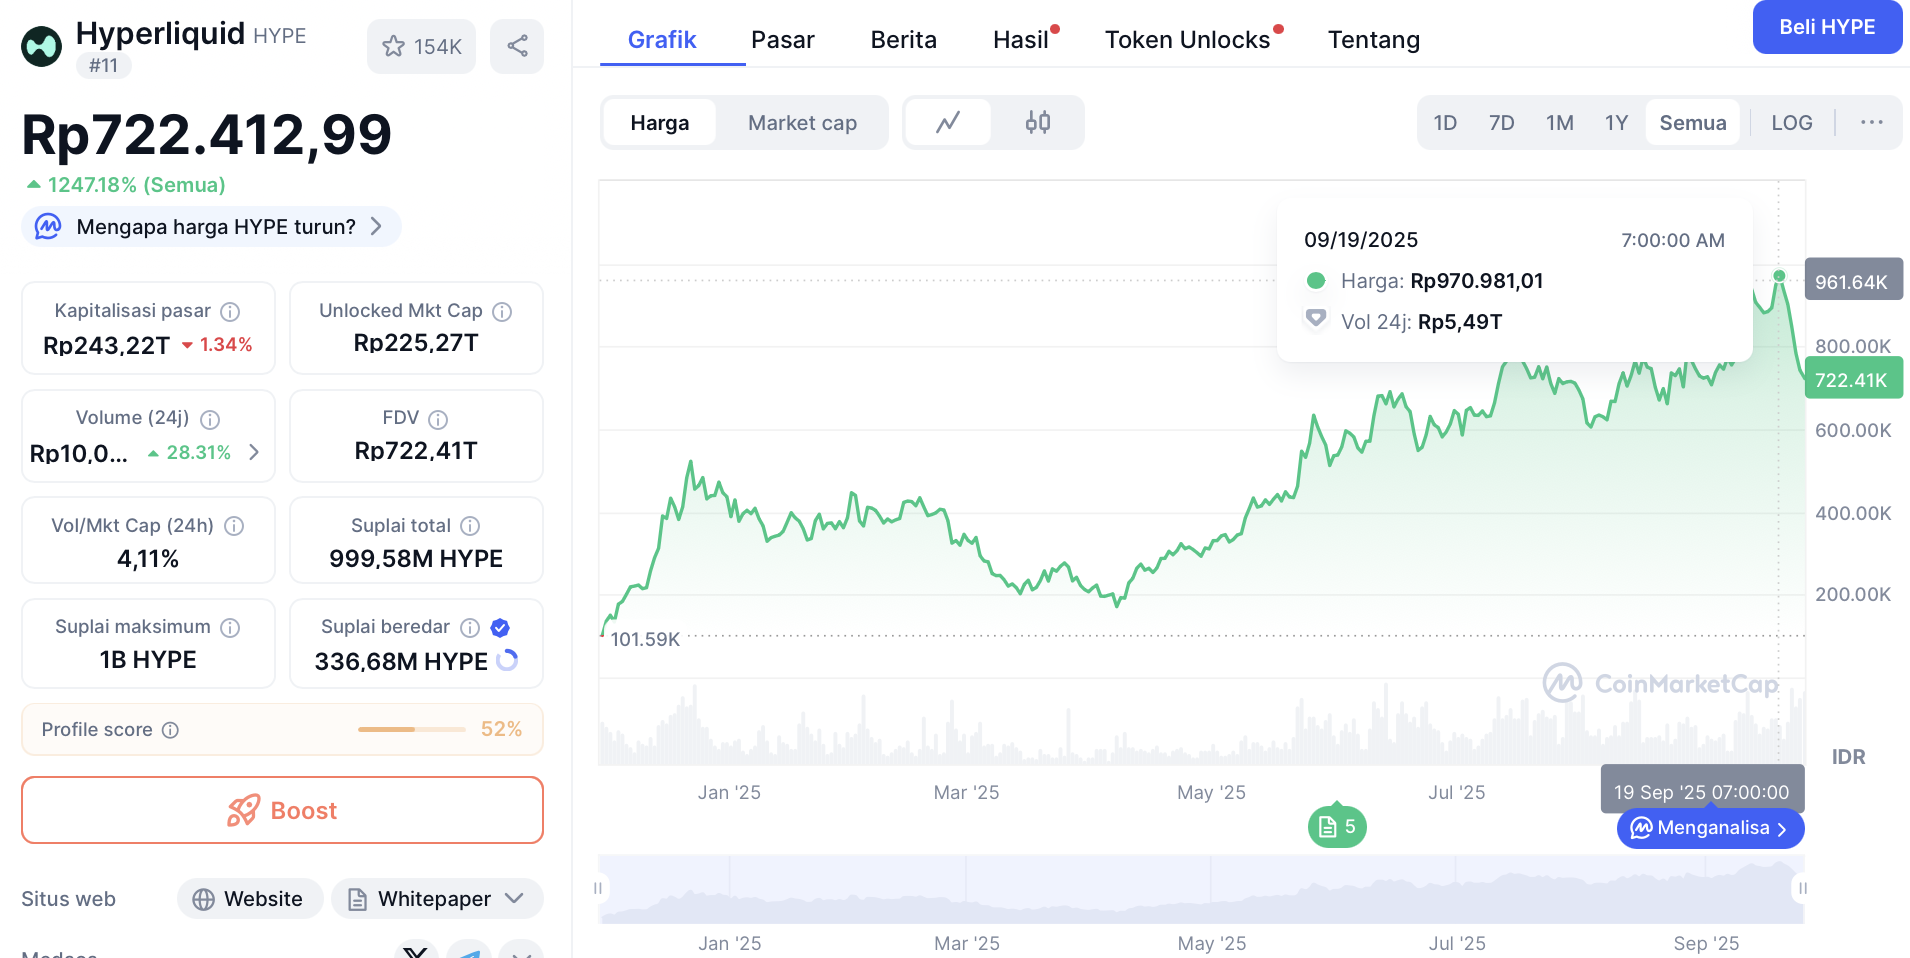Open the Website link

click(x=250, y=899)
